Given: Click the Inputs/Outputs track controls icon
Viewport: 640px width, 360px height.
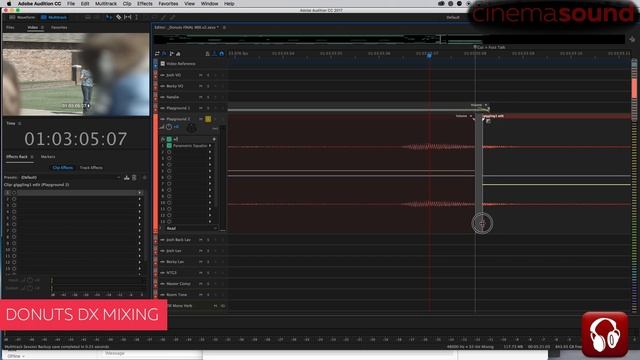Looking at the screenshot, I should point(157,53).
